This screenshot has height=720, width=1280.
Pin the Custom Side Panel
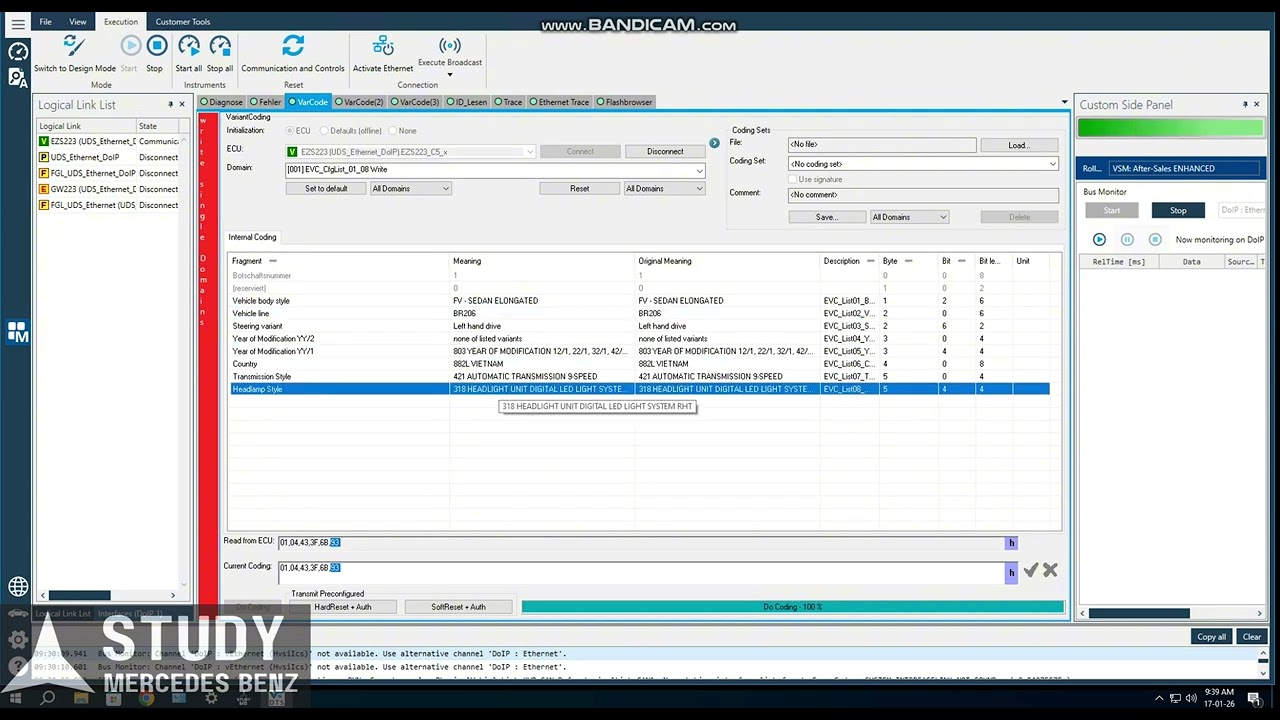pyautogui.click(x=1245, y=104)
